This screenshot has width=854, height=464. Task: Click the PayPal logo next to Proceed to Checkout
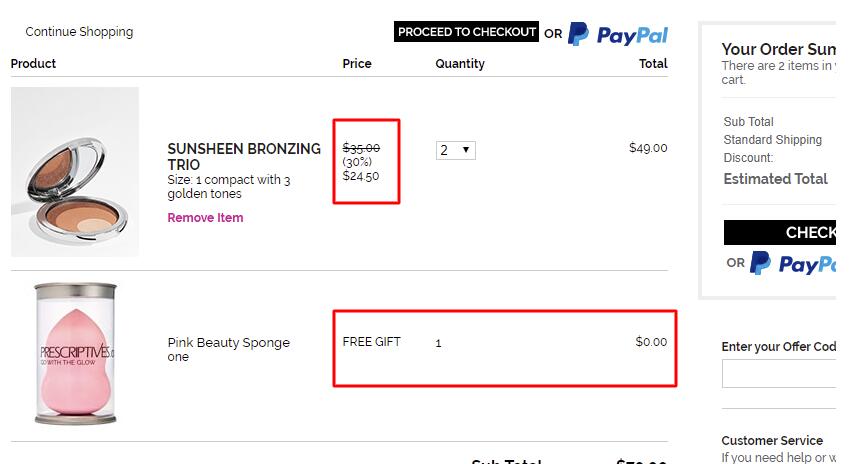pos(618,34)
